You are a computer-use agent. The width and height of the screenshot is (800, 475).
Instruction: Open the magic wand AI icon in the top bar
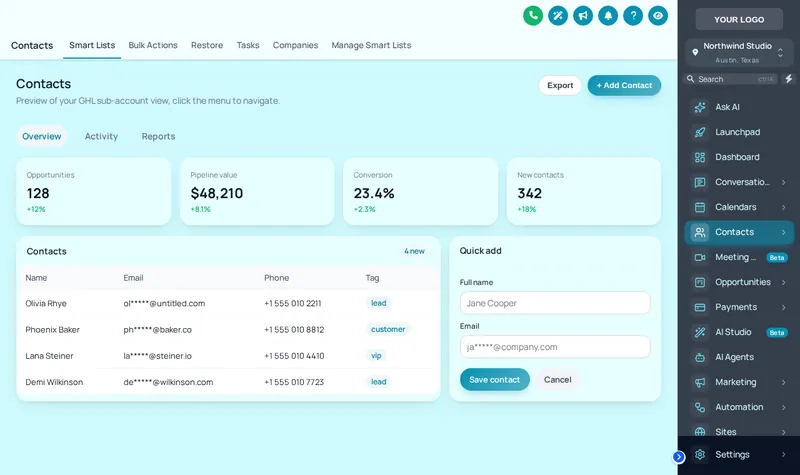558,16
